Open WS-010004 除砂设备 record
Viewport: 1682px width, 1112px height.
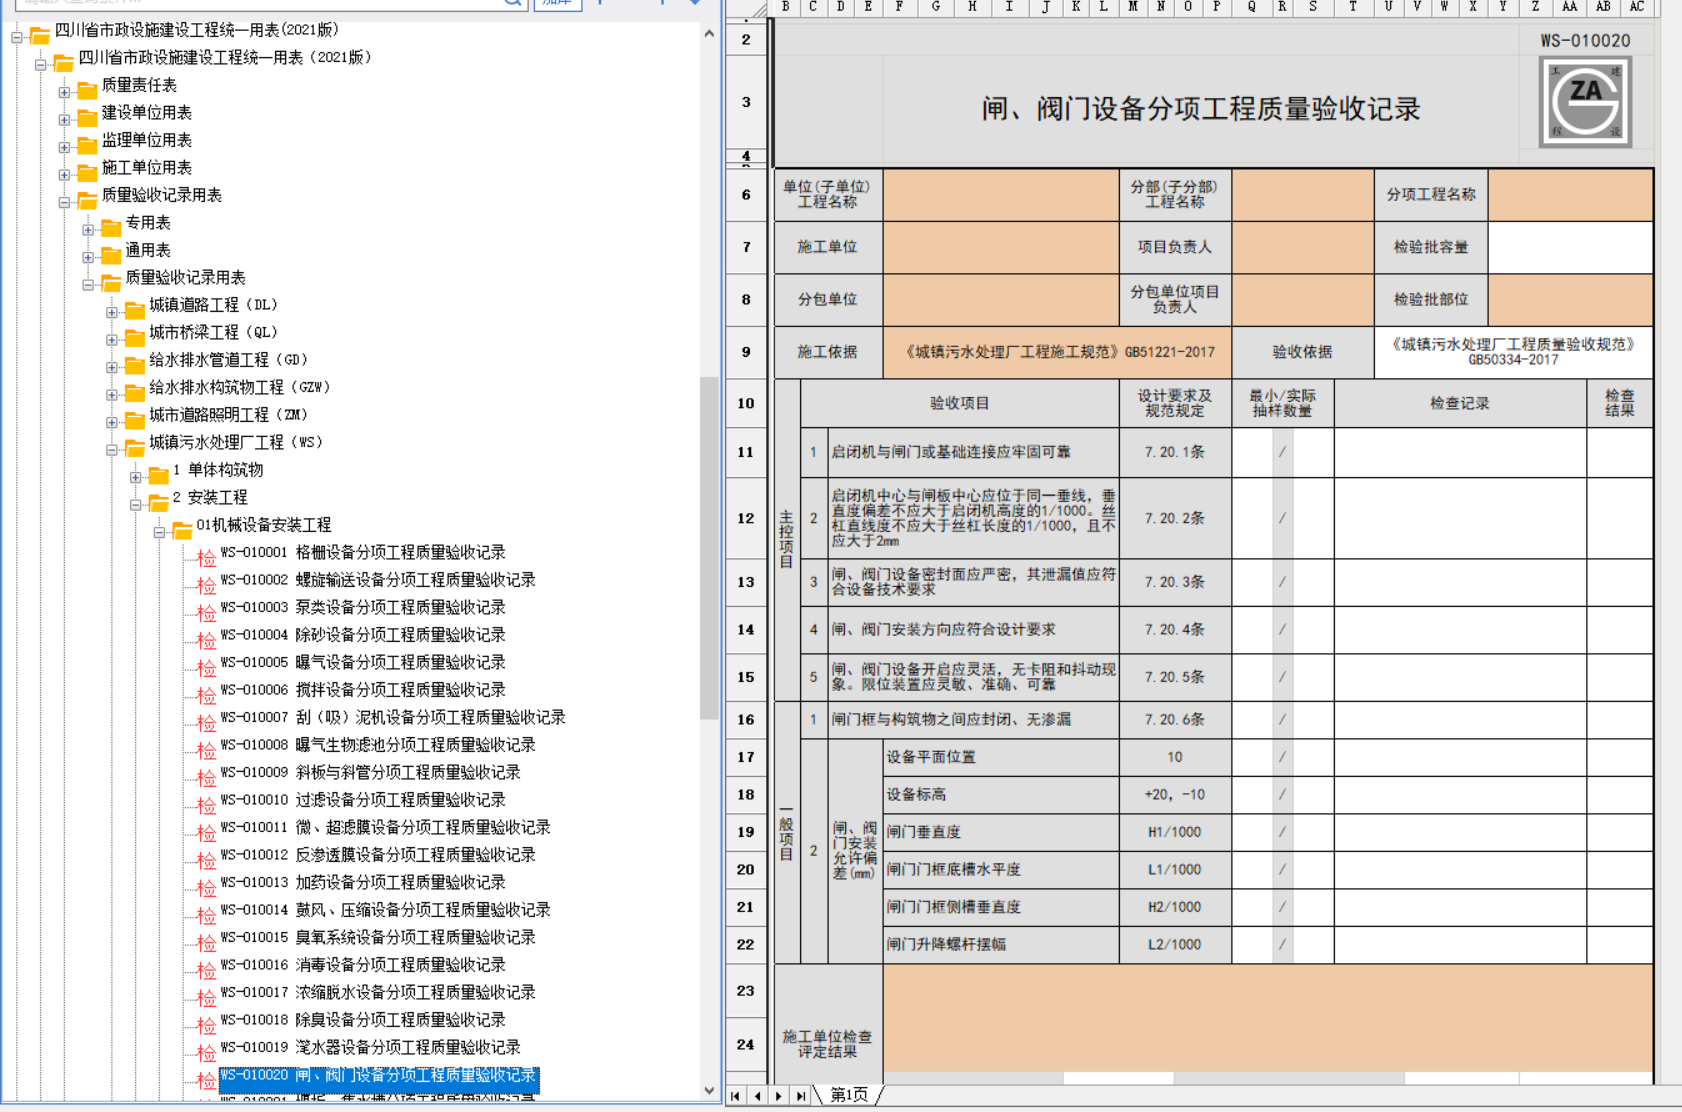[363, 635]
